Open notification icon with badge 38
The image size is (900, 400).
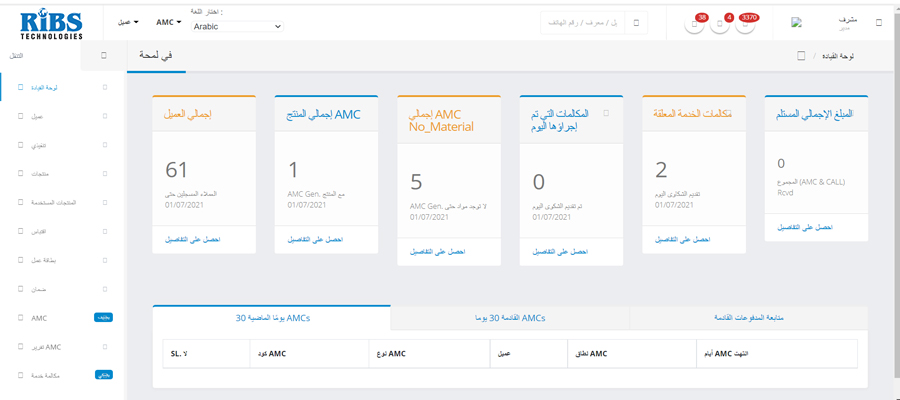696,24
